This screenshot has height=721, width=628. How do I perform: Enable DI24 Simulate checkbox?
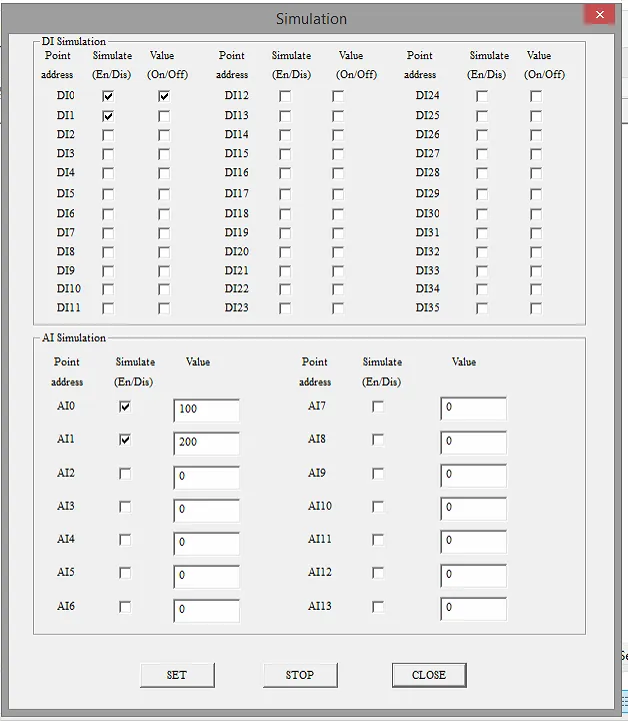(x=482, y=96)
